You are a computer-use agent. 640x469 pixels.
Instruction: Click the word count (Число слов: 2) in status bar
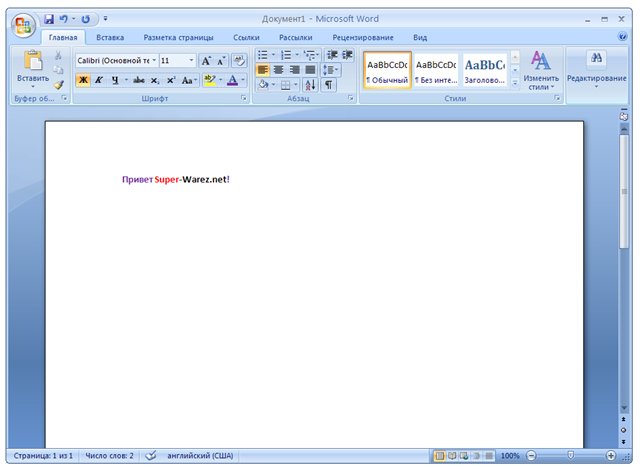pyautogui.click(x=109, y=455)
